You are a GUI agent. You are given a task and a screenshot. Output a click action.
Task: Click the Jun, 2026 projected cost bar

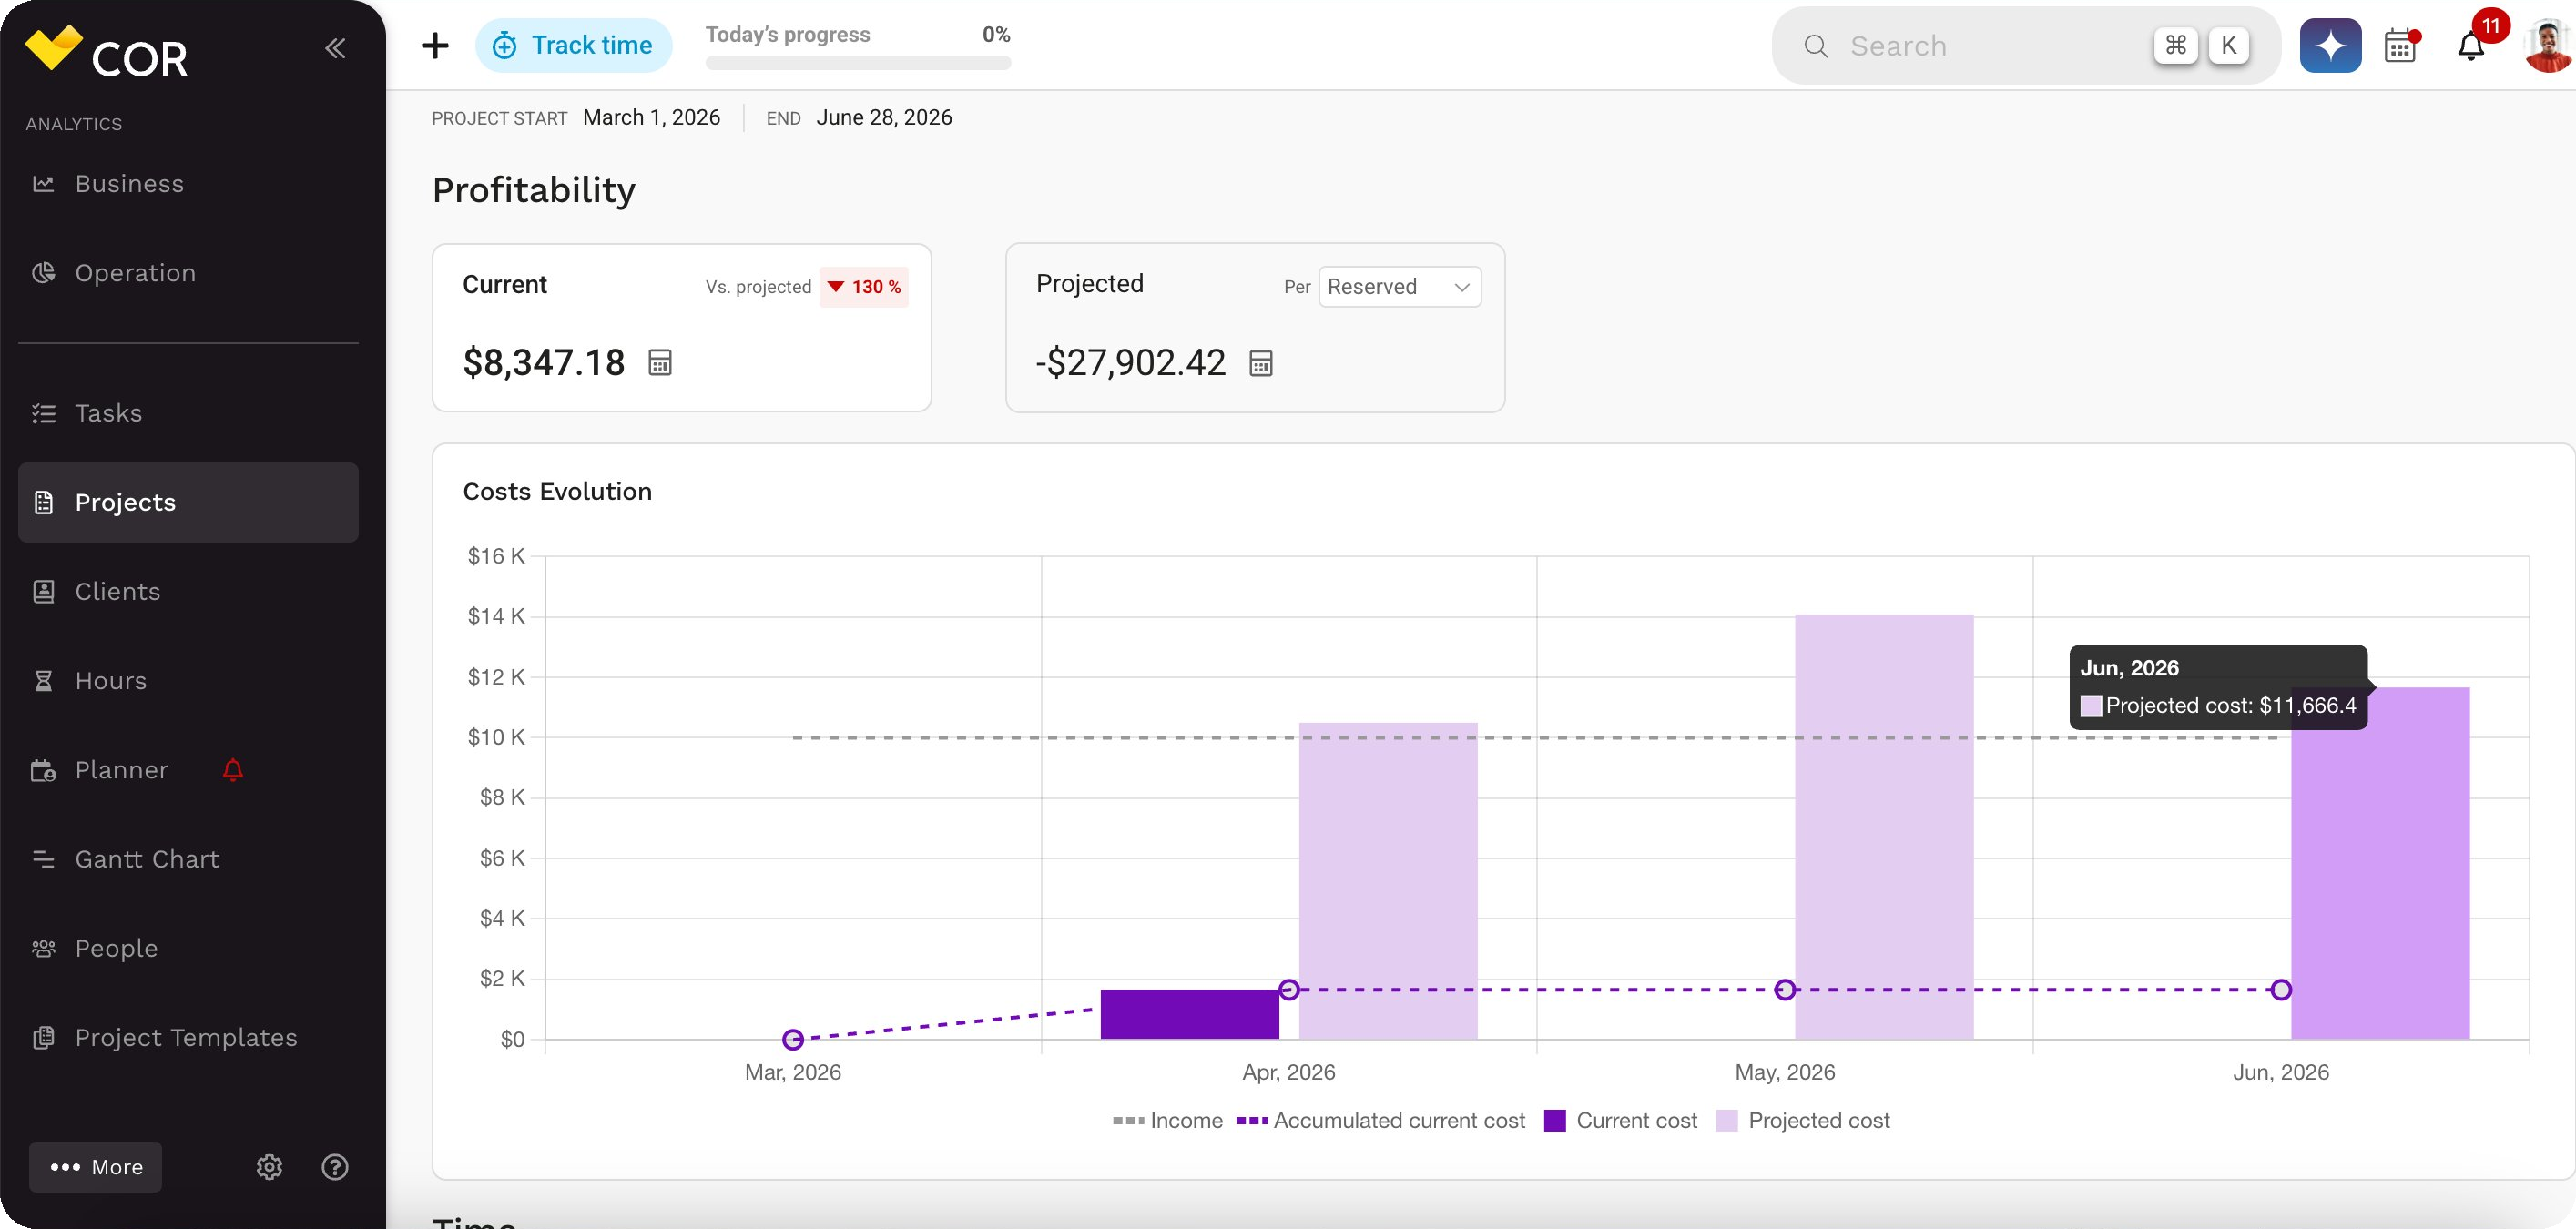(x=2380, y=863)
